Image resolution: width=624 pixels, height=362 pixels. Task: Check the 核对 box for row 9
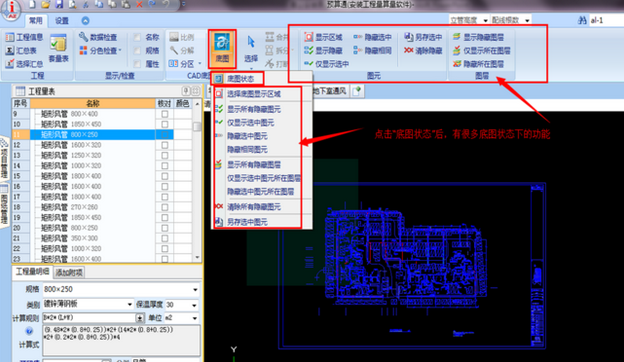[x=164, y=114]
